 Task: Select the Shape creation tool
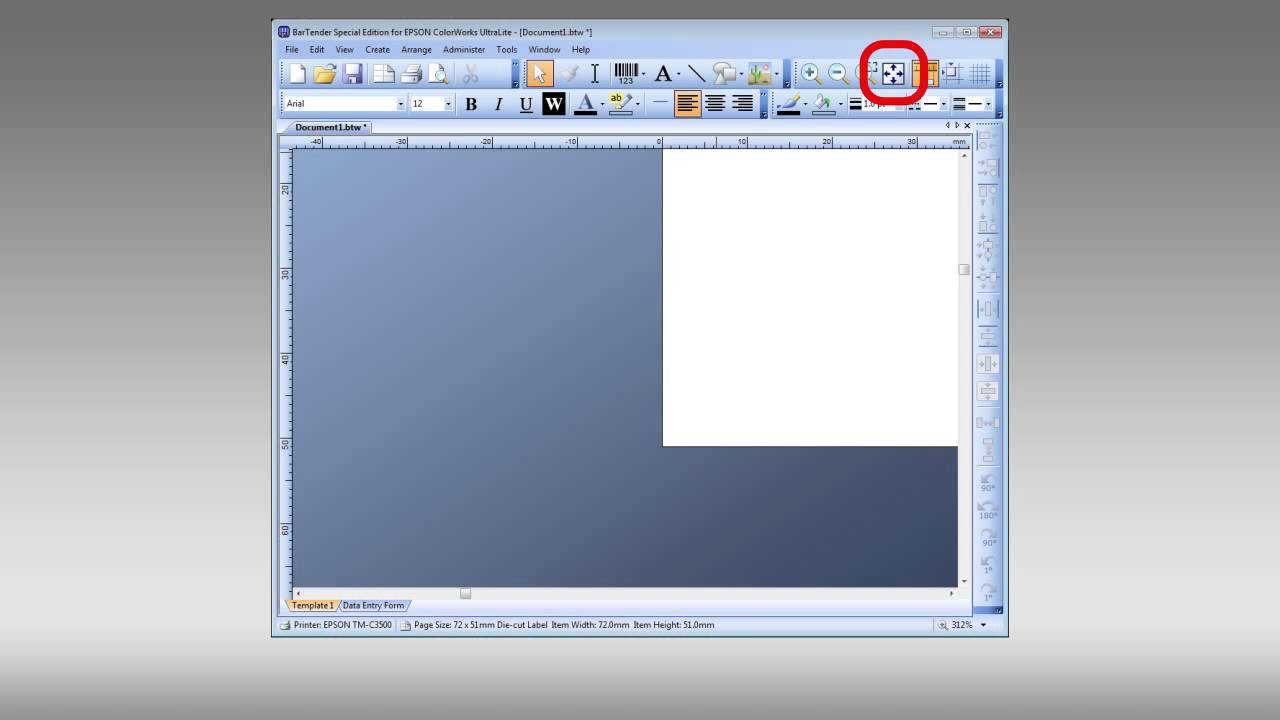[723, 73]
